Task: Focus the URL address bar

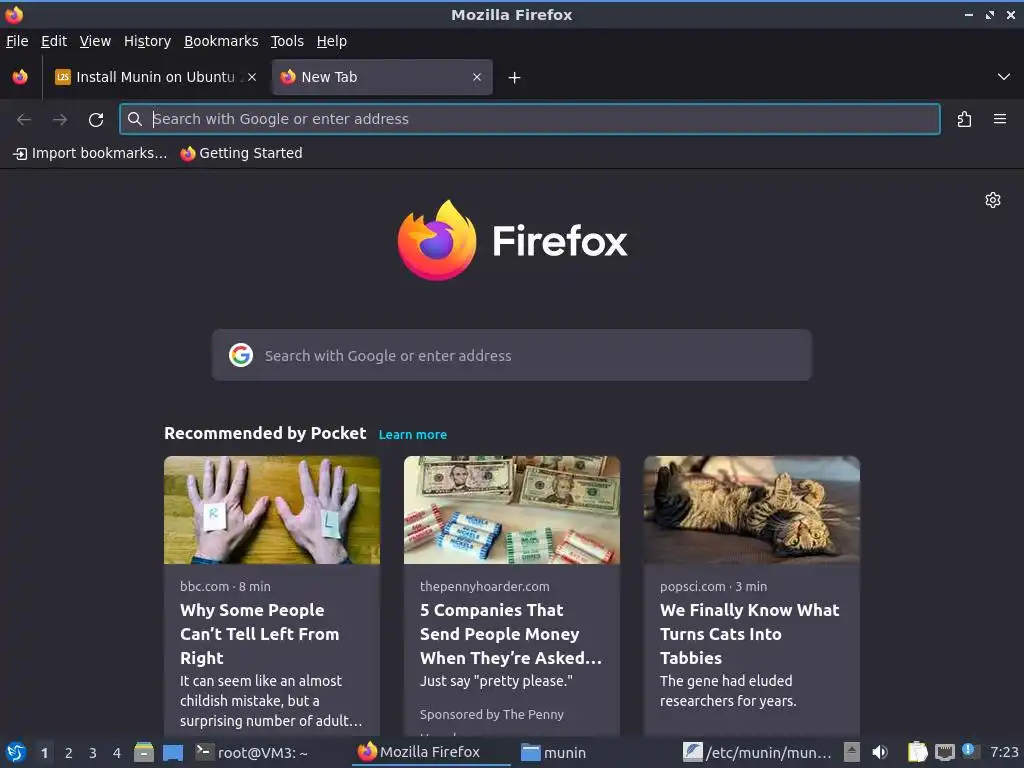Action: pyautogui.click(x=530, y=119)
